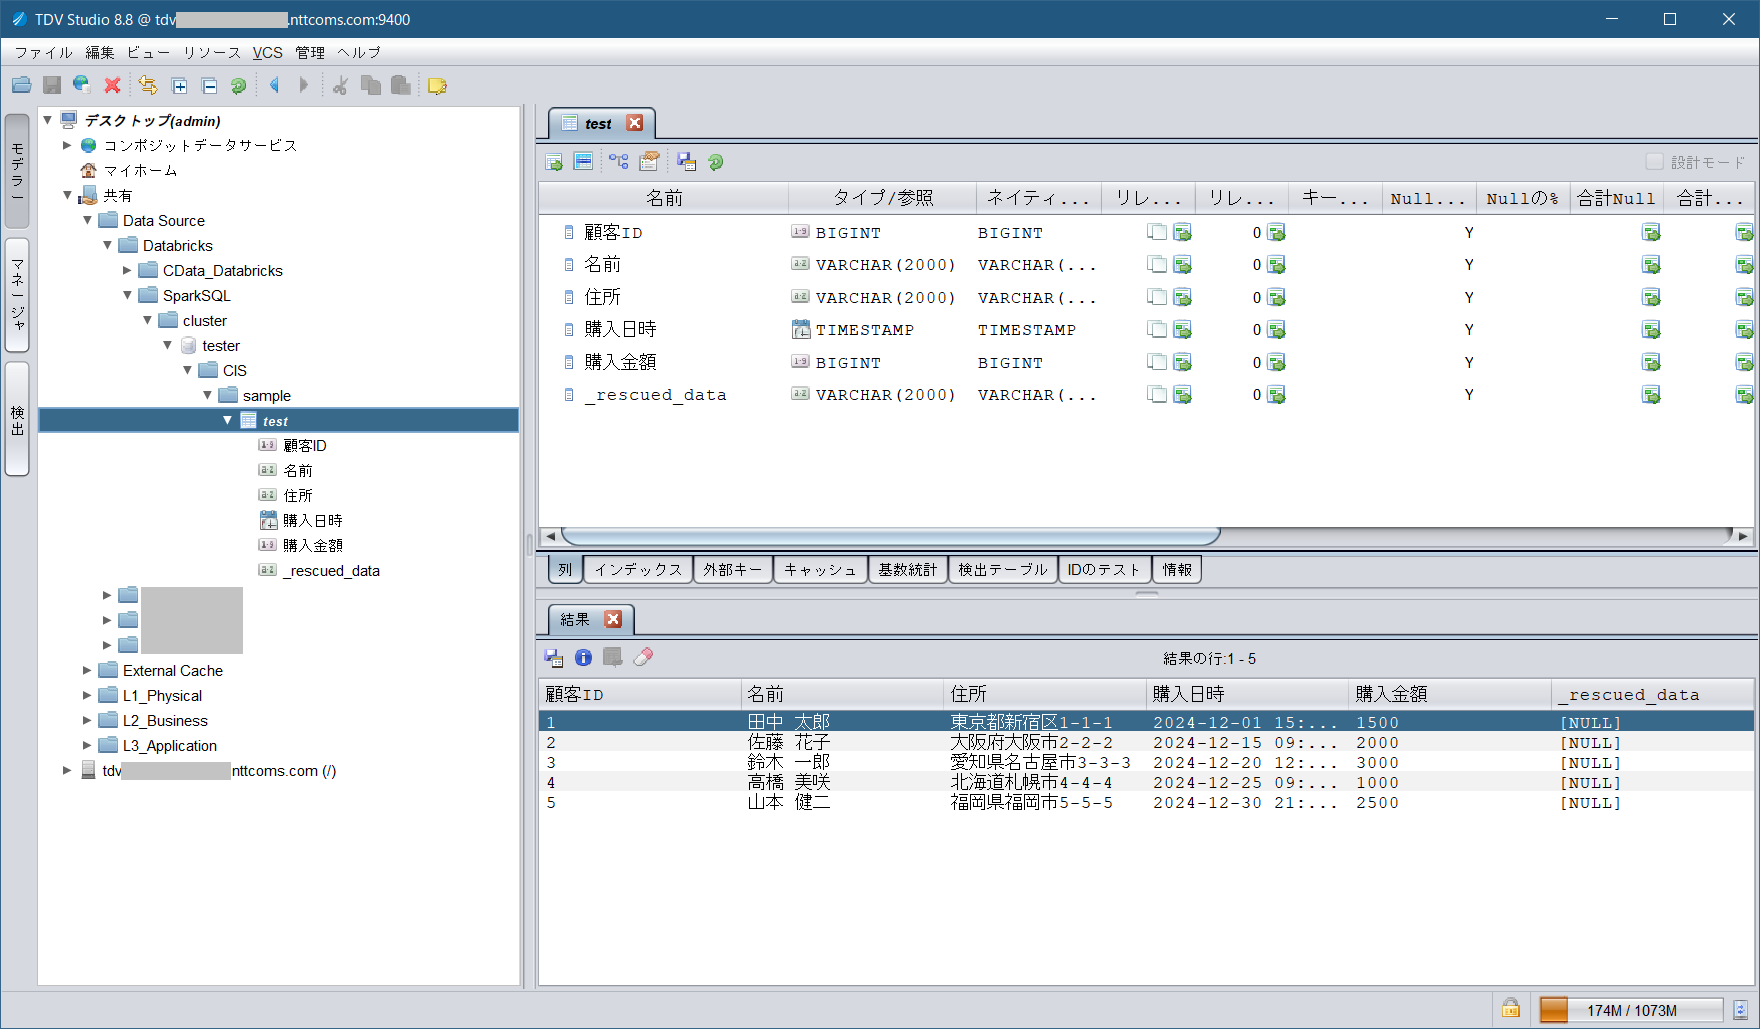The width and height of the screenshot is (1760, 1029).
Task: Click the right arrow of the column table scrollbar
Action: tap(1743, 536)
